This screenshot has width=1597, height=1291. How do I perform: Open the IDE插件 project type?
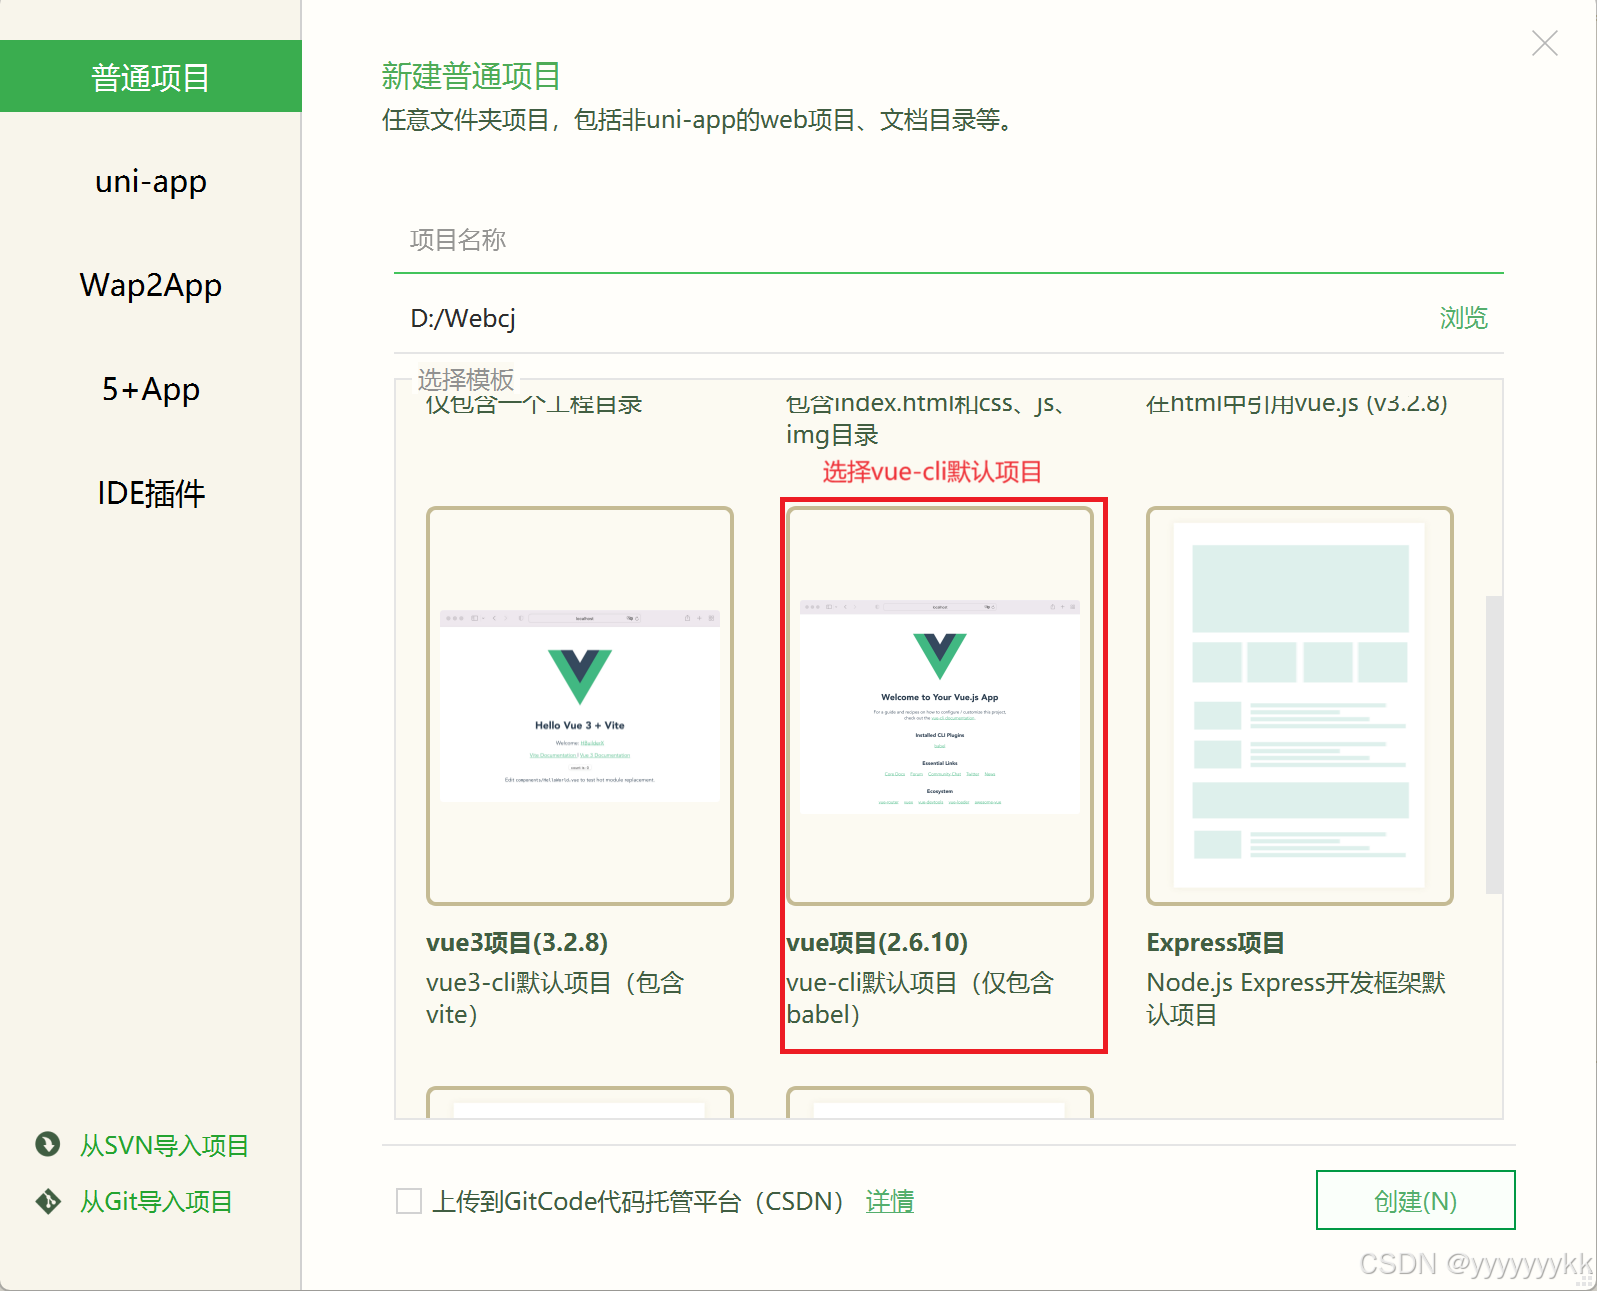(x=150, y=493)
